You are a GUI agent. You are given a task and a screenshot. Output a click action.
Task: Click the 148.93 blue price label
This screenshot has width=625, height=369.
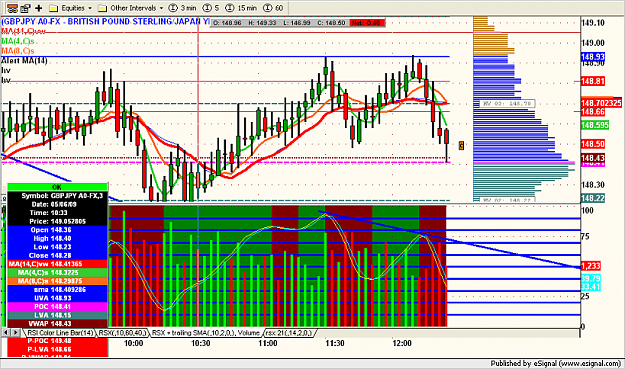click(x=593, y=57)
